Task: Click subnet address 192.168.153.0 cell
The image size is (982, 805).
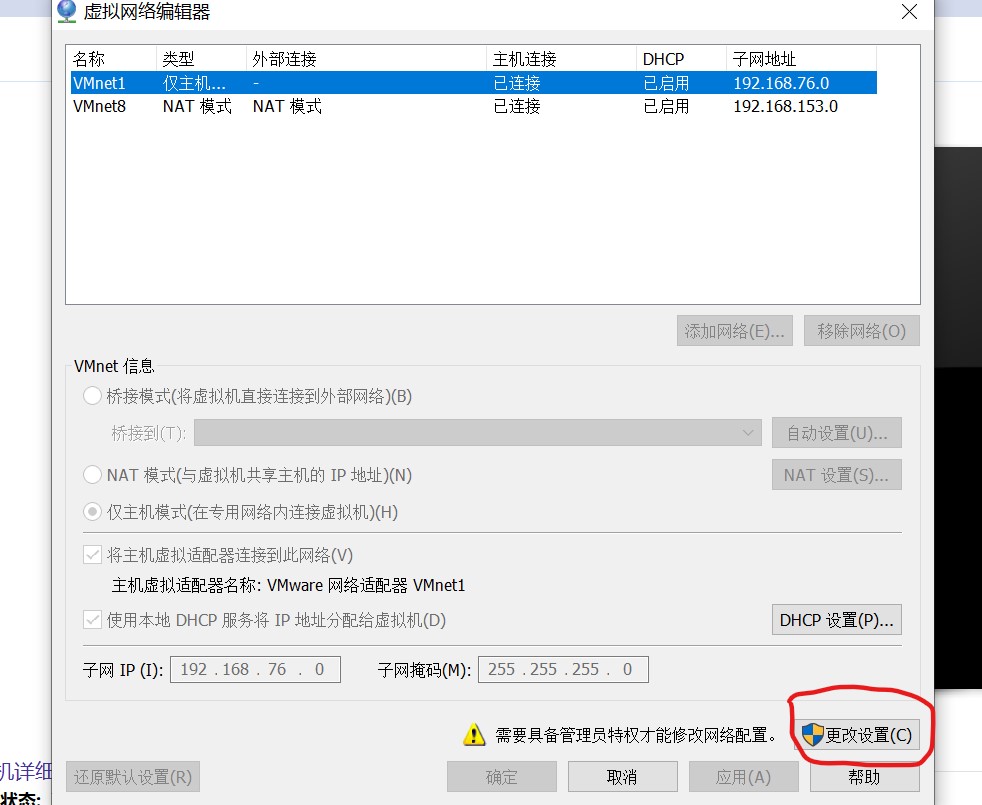Action: pyautogui.click(x=785, y=106)
